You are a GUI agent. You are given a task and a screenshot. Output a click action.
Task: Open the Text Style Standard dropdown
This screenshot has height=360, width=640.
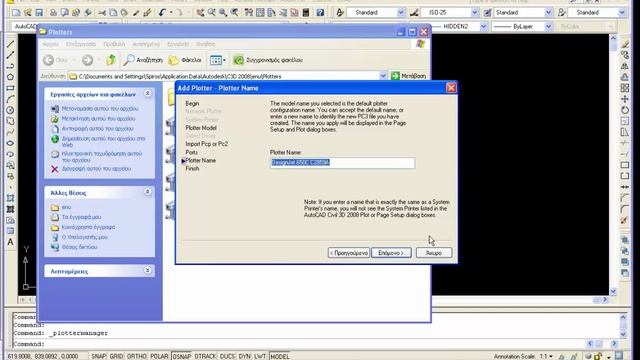click(x=400, y=13)
